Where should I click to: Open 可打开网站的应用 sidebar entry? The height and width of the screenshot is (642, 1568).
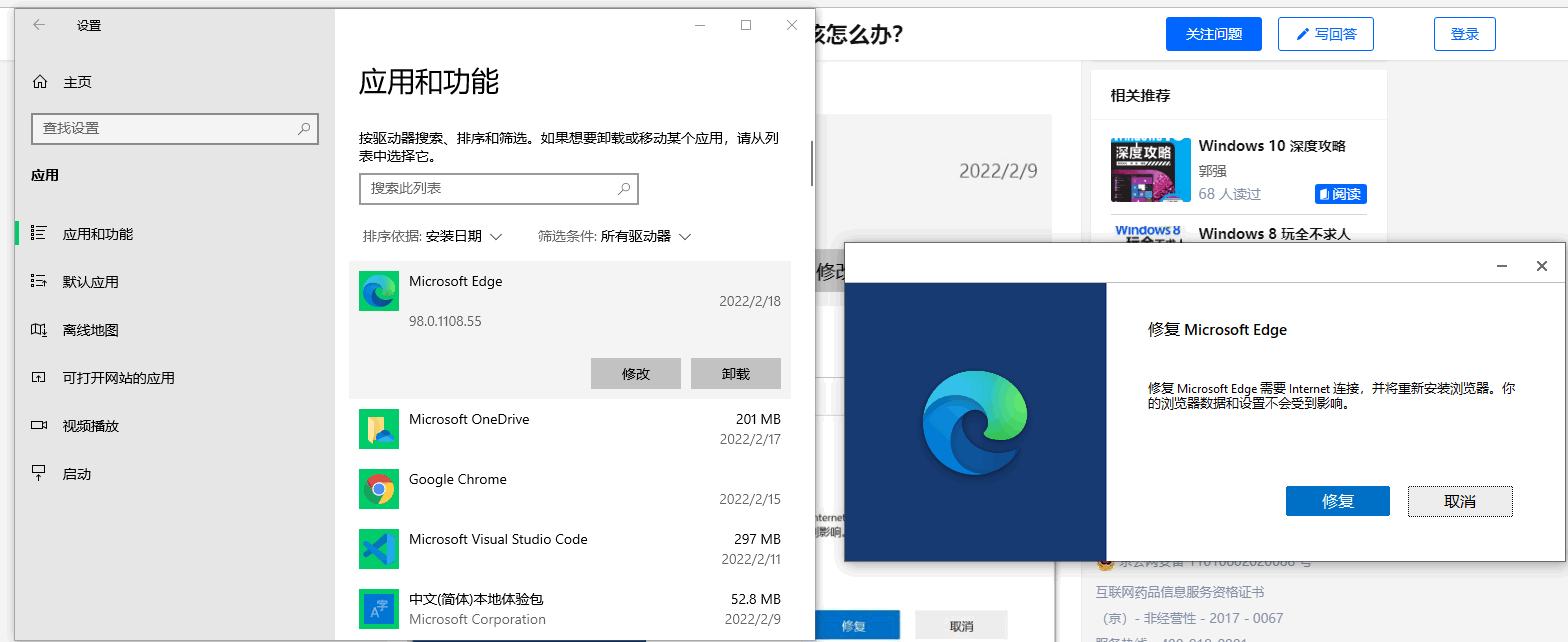[118, 378]
